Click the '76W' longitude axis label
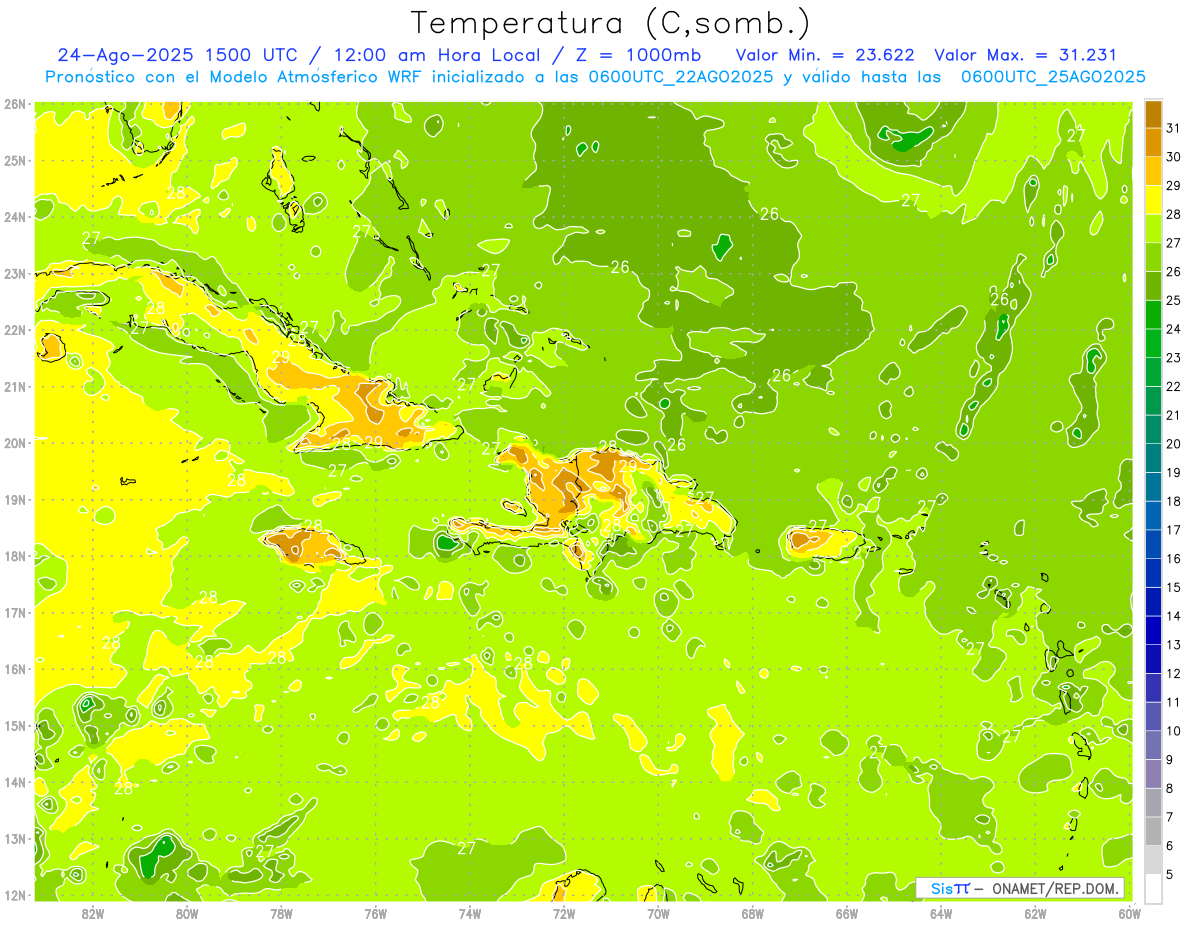 pyautogui.click(x=376, y=913)
